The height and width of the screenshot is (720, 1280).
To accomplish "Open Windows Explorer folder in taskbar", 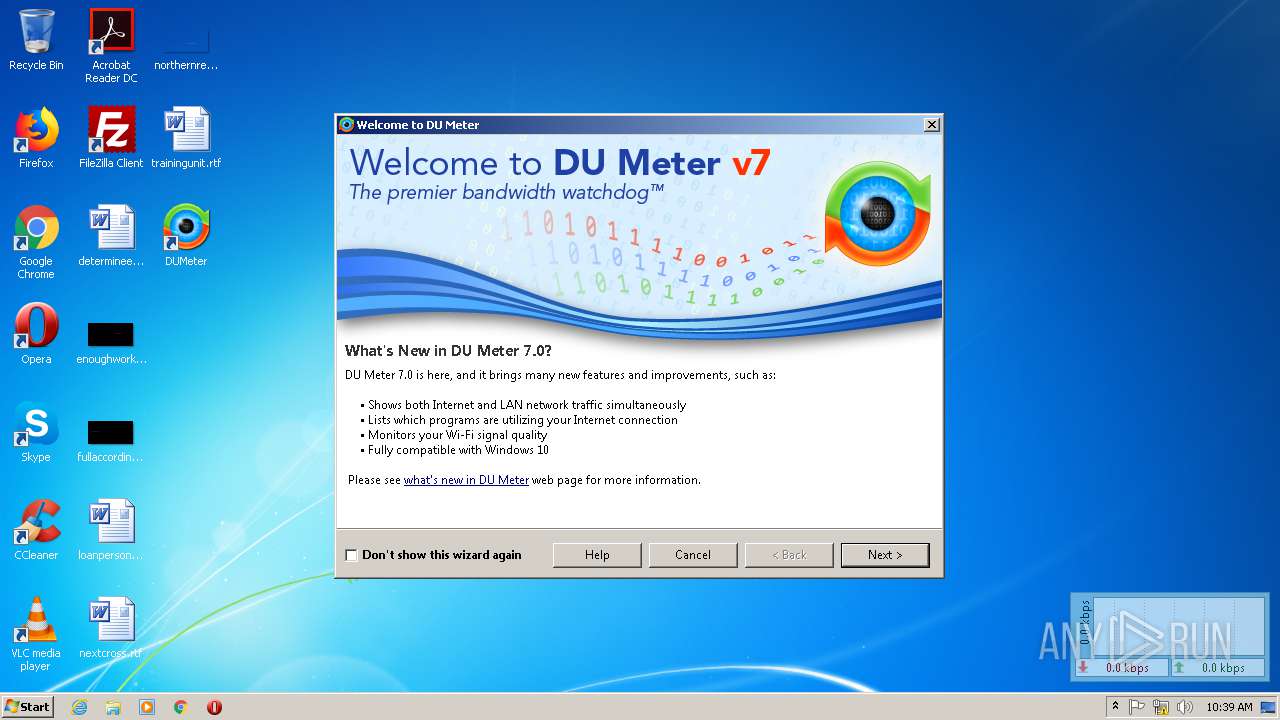I will [113, 707].
